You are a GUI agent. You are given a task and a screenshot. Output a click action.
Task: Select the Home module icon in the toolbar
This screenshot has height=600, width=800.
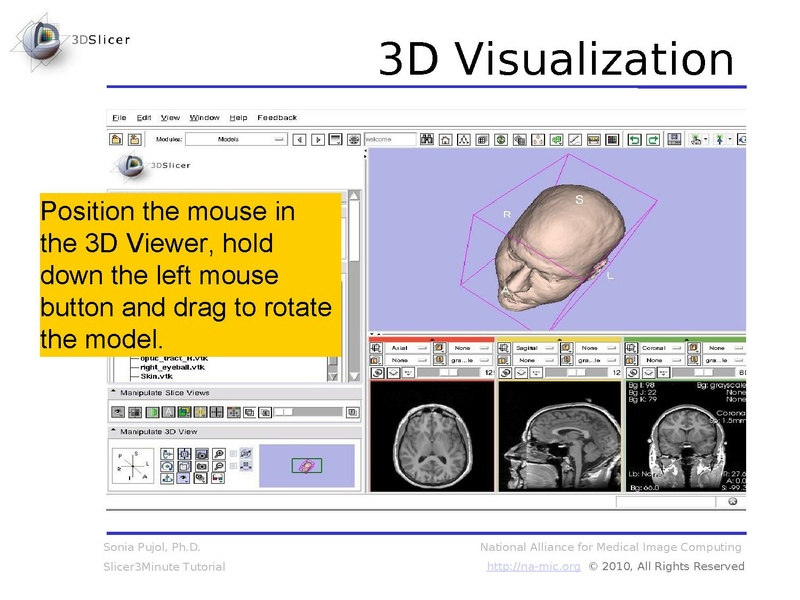pos(447,138)
